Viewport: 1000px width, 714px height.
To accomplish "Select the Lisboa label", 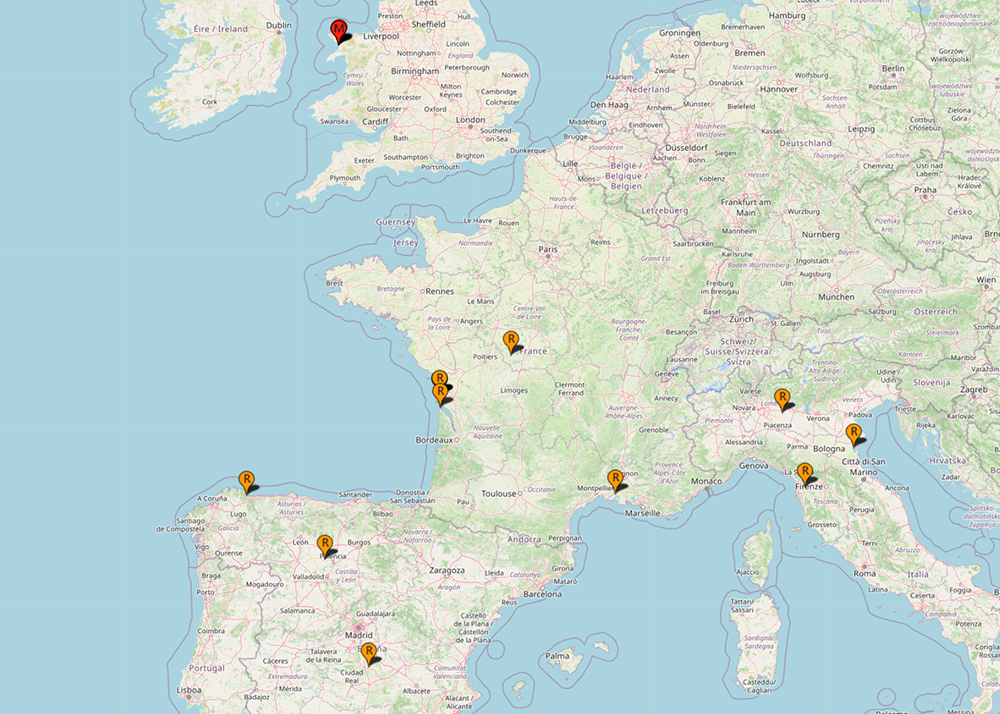I will [x=189, y=690].
